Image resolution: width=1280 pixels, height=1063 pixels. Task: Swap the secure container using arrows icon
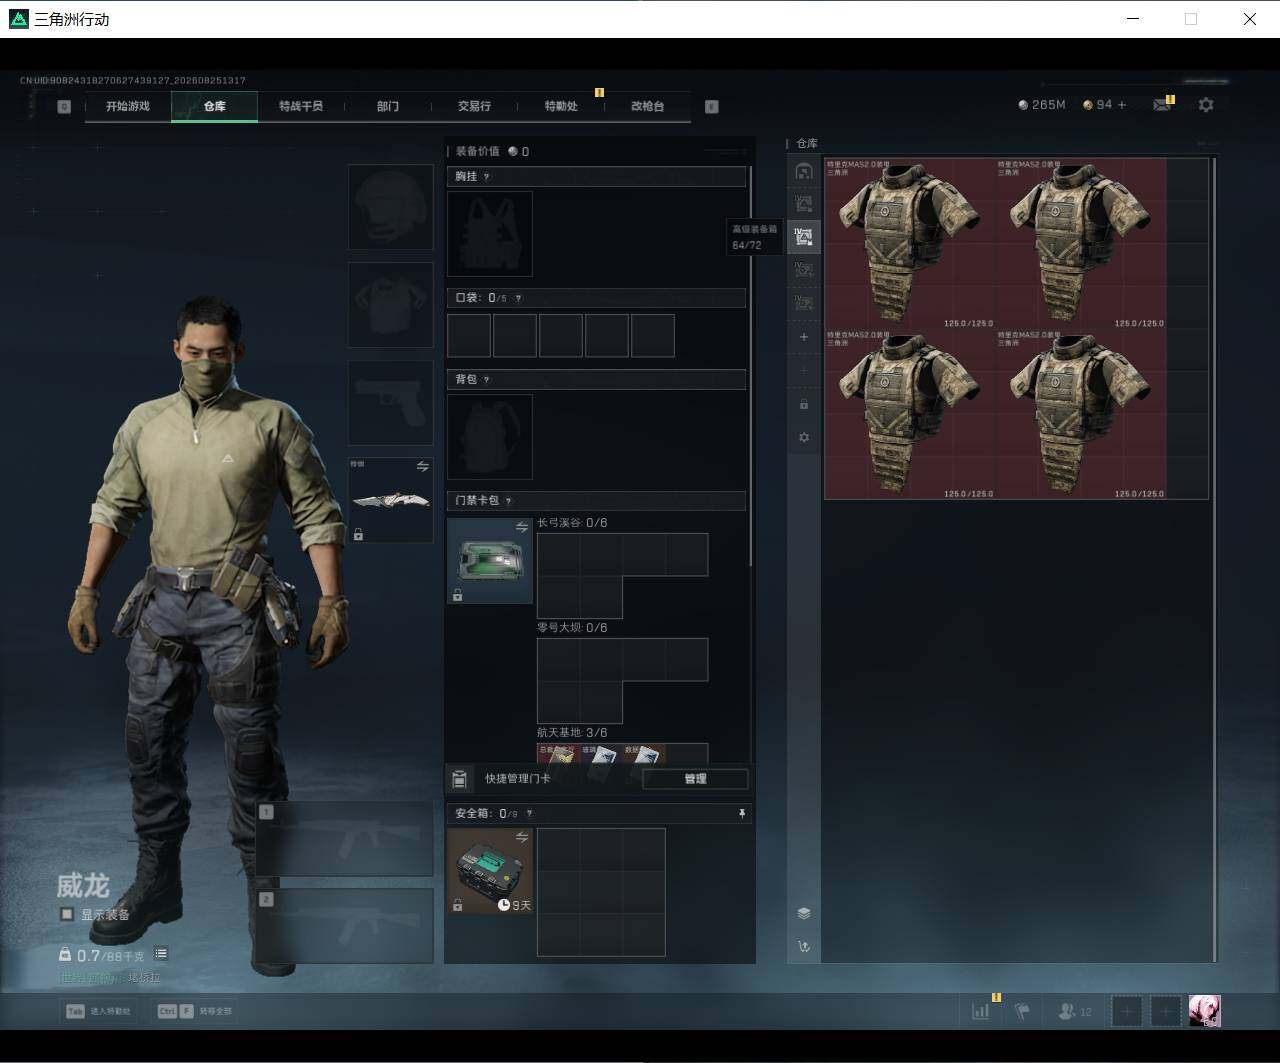(x=521, y=837)
